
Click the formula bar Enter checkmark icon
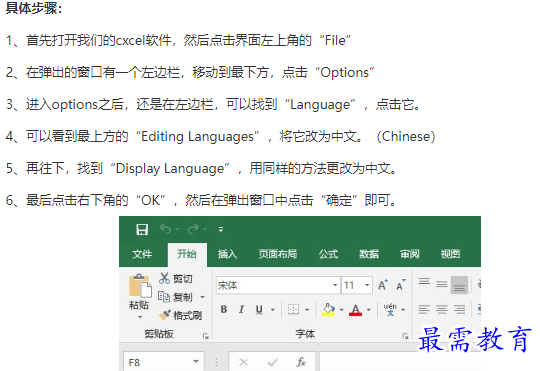[x=272, y=362]
